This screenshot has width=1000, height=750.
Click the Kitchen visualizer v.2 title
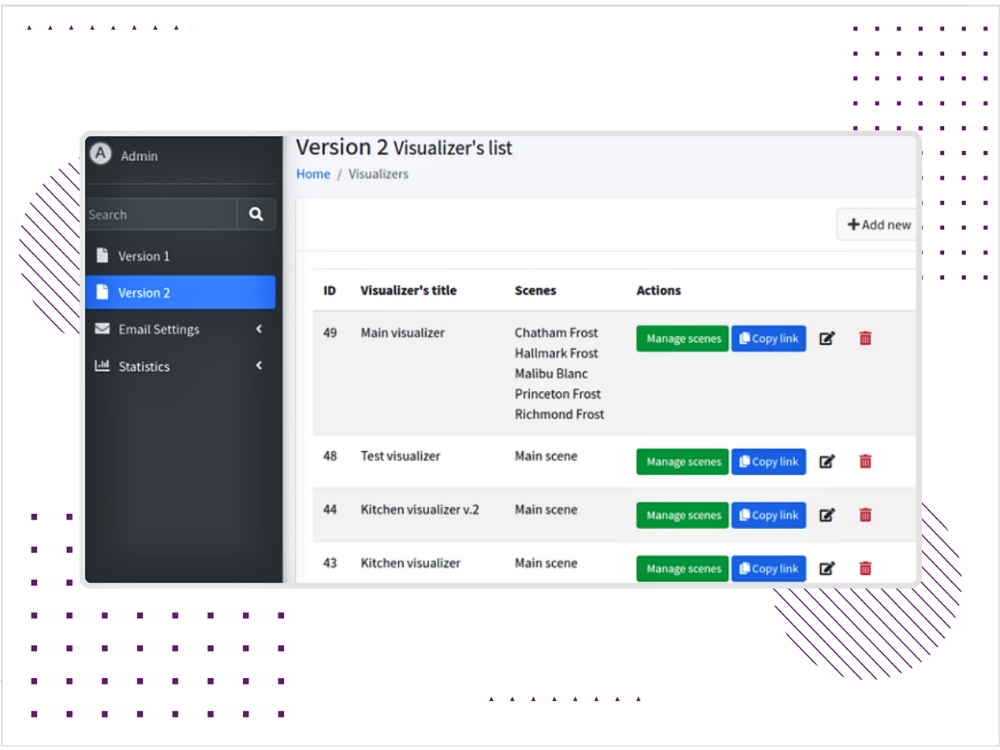pyautogui.click(x=420, y=510)
